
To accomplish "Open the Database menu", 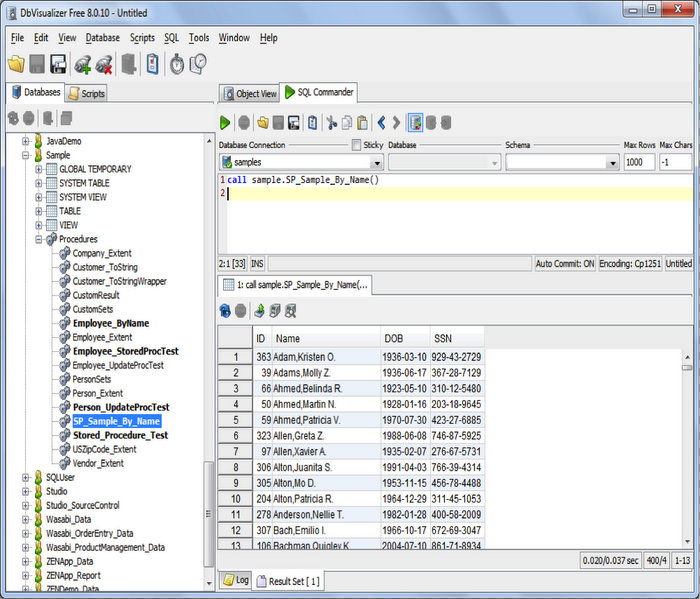I will pyautogui.click(x=103, y=38).
